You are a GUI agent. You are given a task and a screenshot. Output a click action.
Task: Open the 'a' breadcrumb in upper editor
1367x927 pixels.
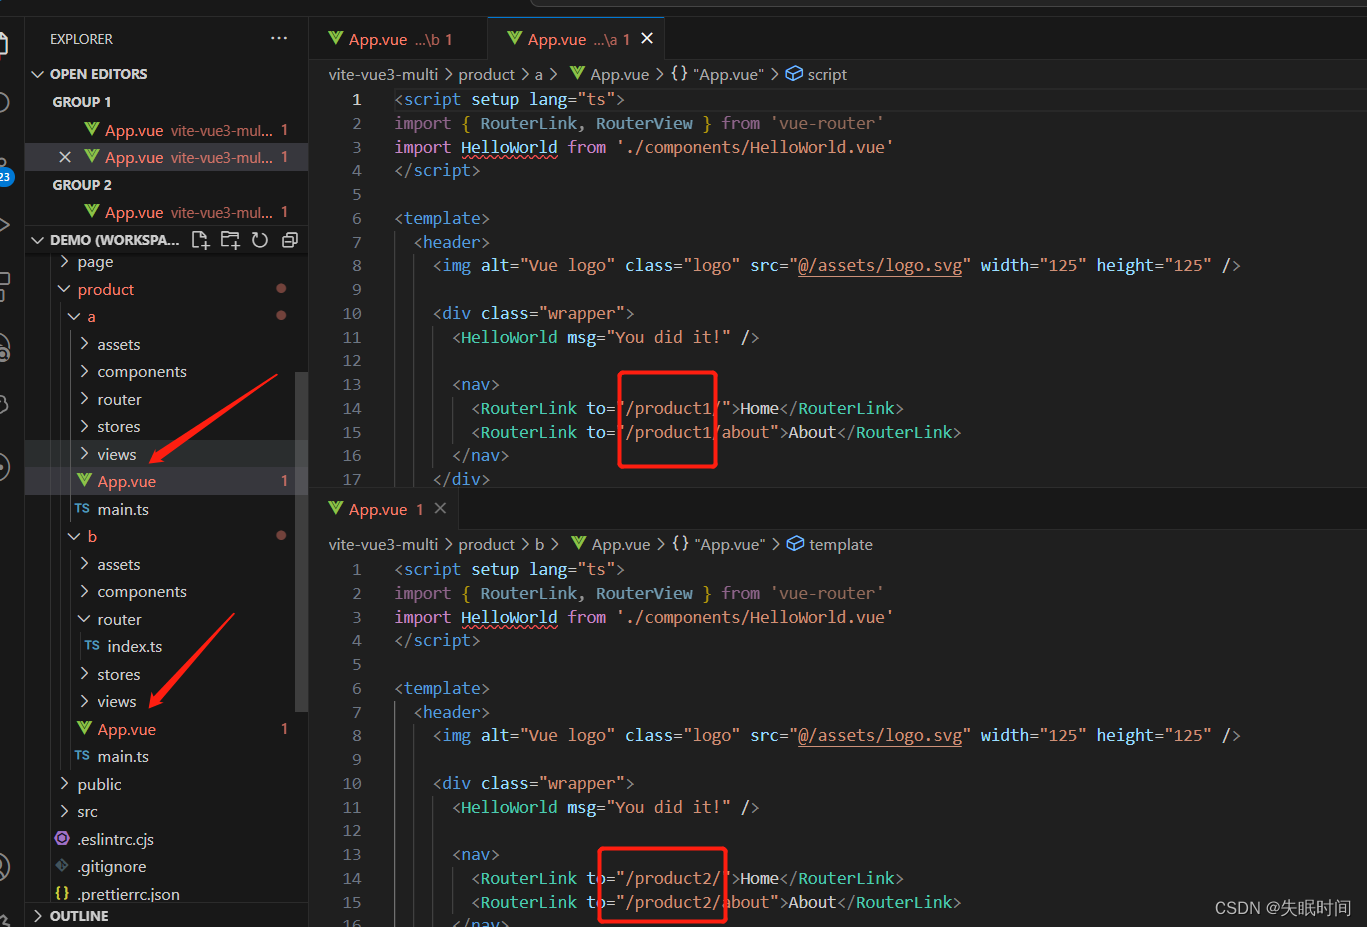tap(539, 74)
